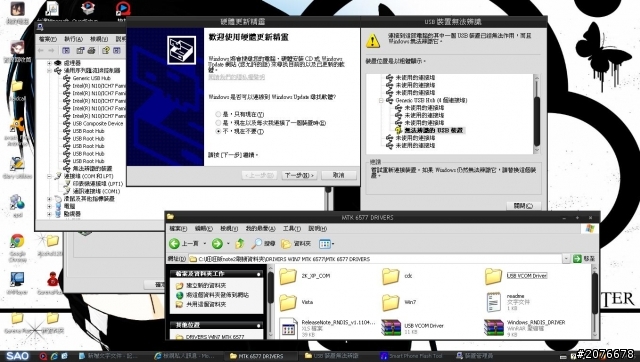Select radio 是，只有現在(Y)
This screenshot has width=640, height=362.
click(218, 114)
